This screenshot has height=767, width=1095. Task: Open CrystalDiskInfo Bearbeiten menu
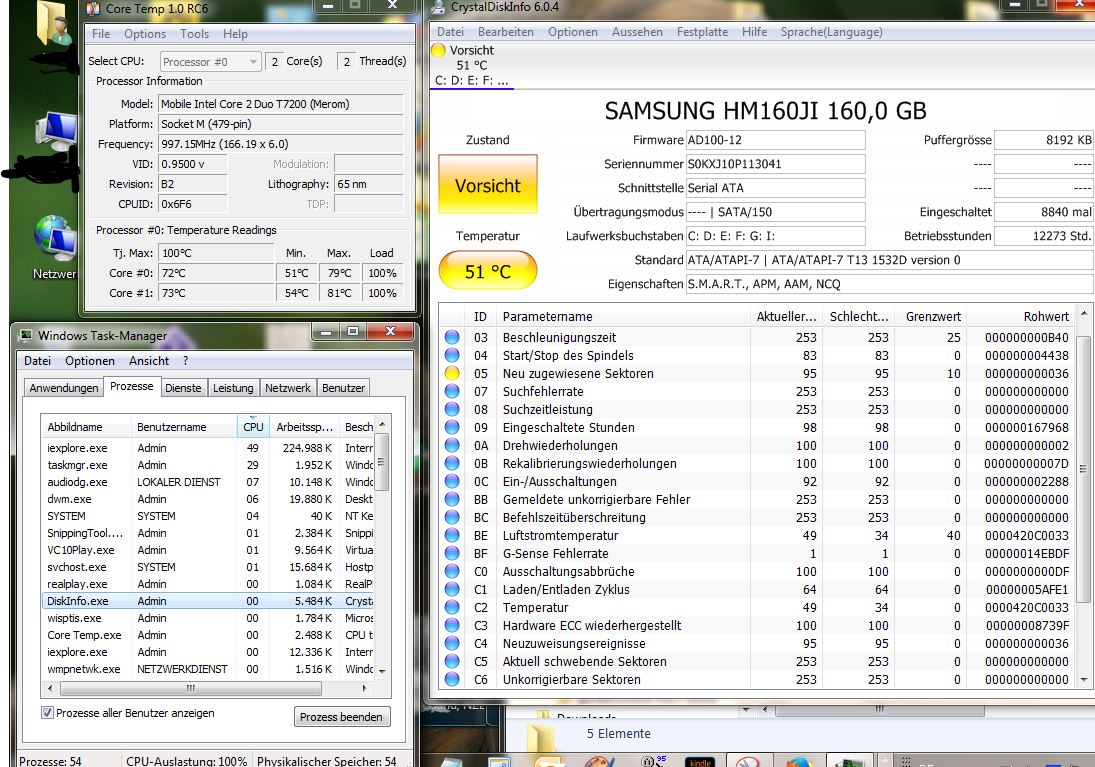click(x=506, y=32)
